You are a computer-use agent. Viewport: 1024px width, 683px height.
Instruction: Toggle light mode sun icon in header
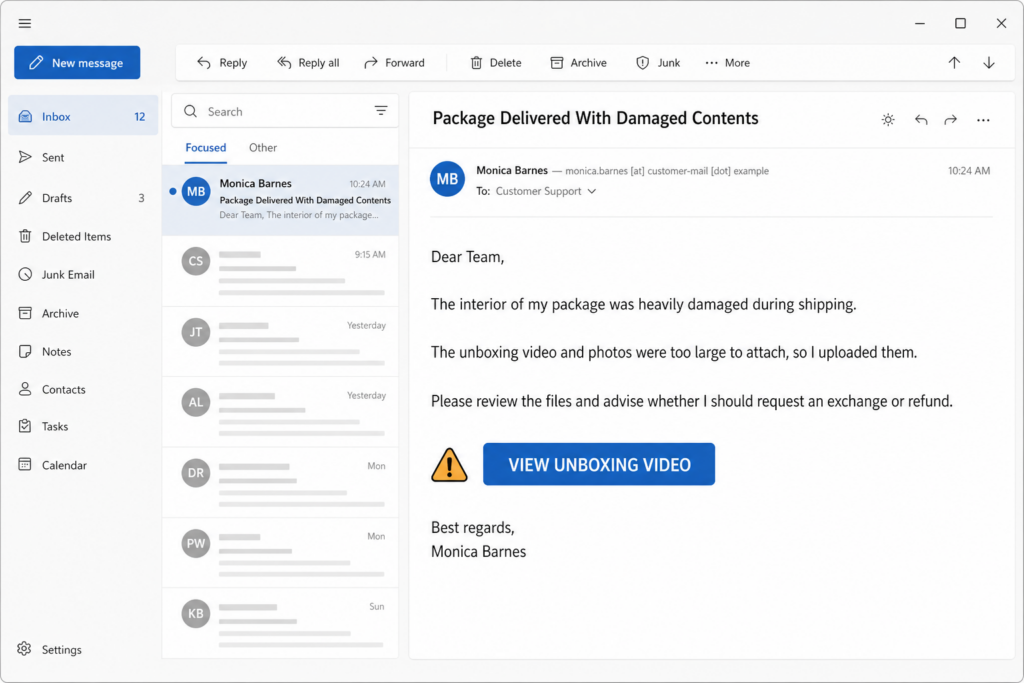coord(888,119)
